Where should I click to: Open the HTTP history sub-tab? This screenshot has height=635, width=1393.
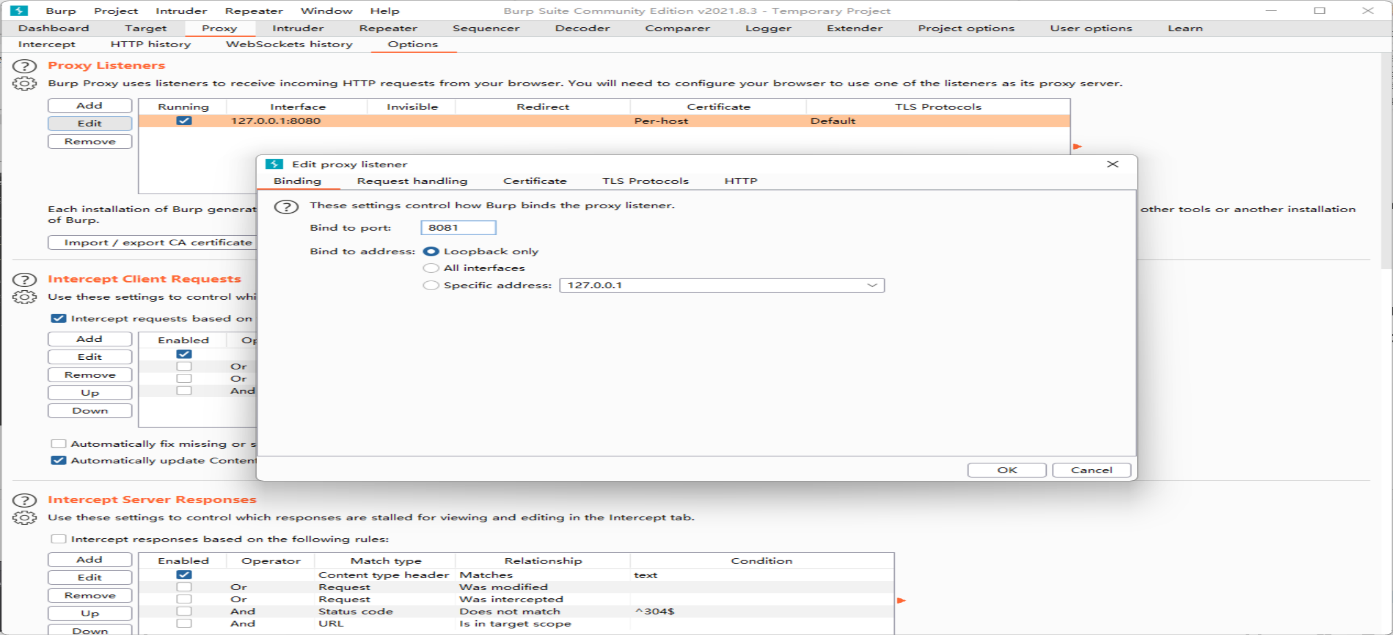click(x=150, y=44)
